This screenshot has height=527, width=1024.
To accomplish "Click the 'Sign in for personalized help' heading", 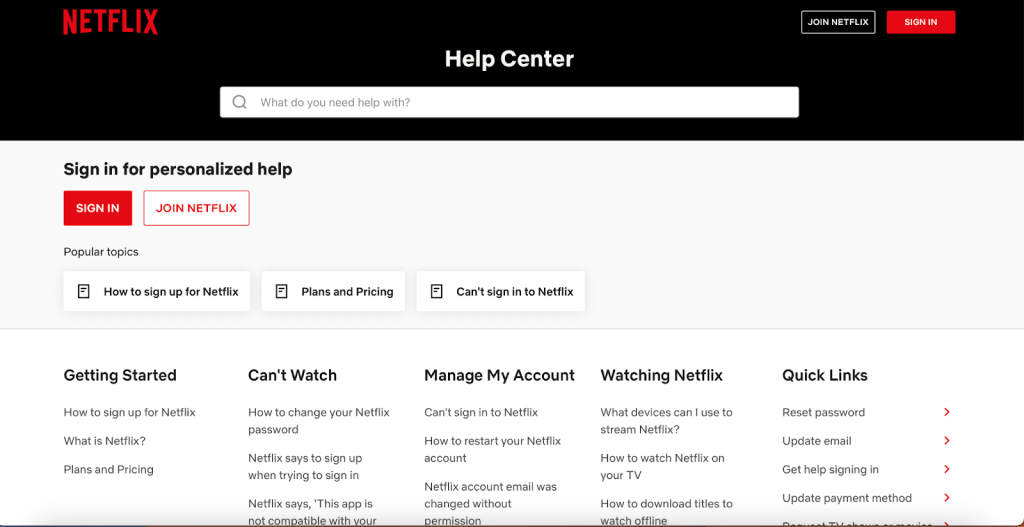I will (x=178, y=170).
